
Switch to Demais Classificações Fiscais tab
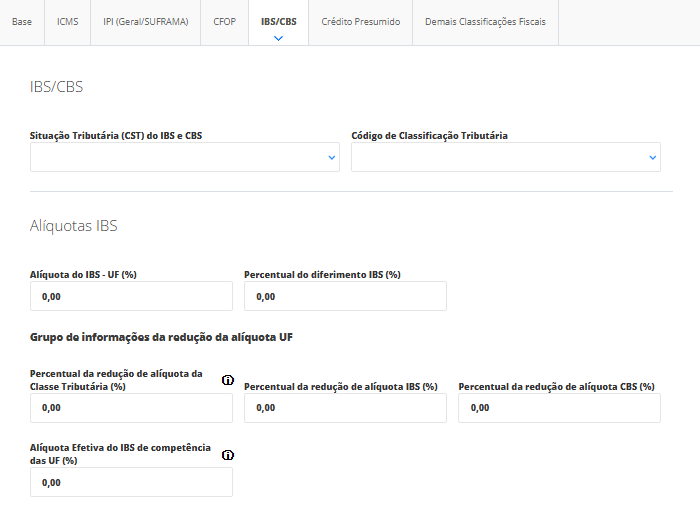[x=485, y=21]
